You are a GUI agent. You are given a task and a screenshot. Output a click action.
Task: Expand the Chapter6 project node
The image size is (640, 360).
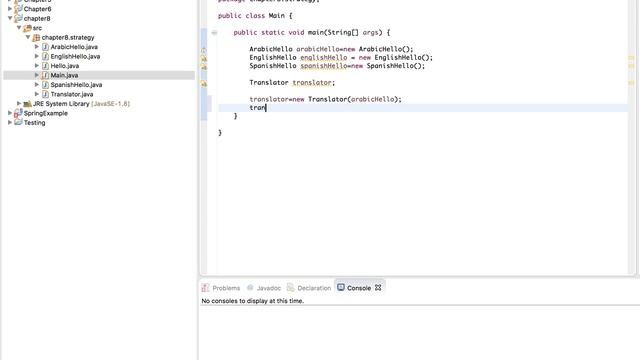pyautogui.click(x=10, y=9)
